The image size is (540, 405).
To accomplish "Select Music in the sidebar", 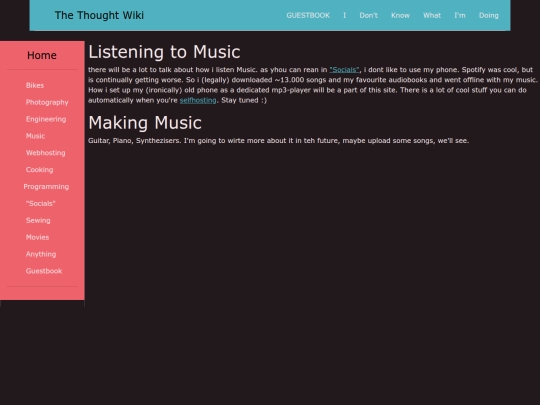I will 35,136.
